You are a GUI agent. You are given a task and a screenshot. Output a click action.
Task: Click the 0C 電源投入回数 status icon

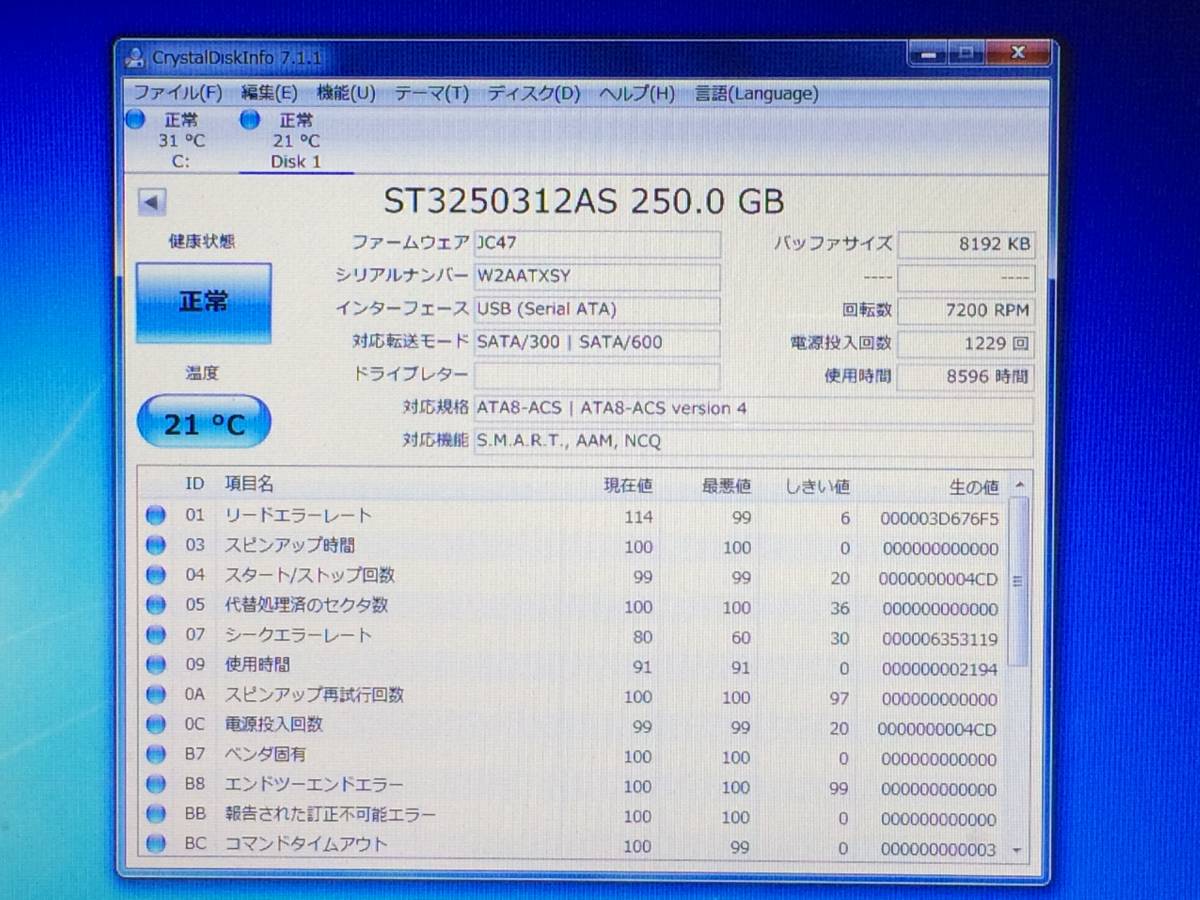(155, 725)
